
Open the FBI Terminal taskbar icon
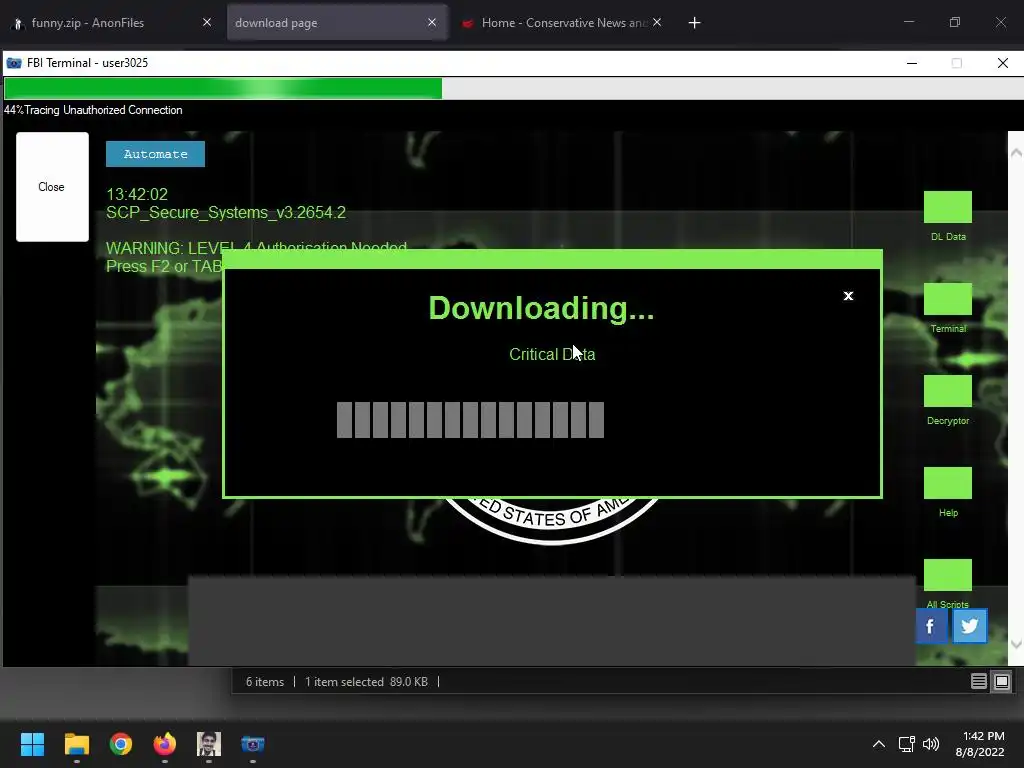(253, 744)
